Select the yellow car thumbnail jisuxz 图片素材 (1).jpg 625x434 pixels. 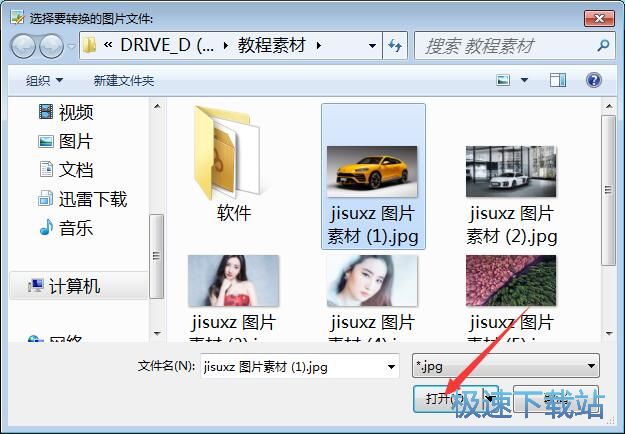click(x=373, y=172)
